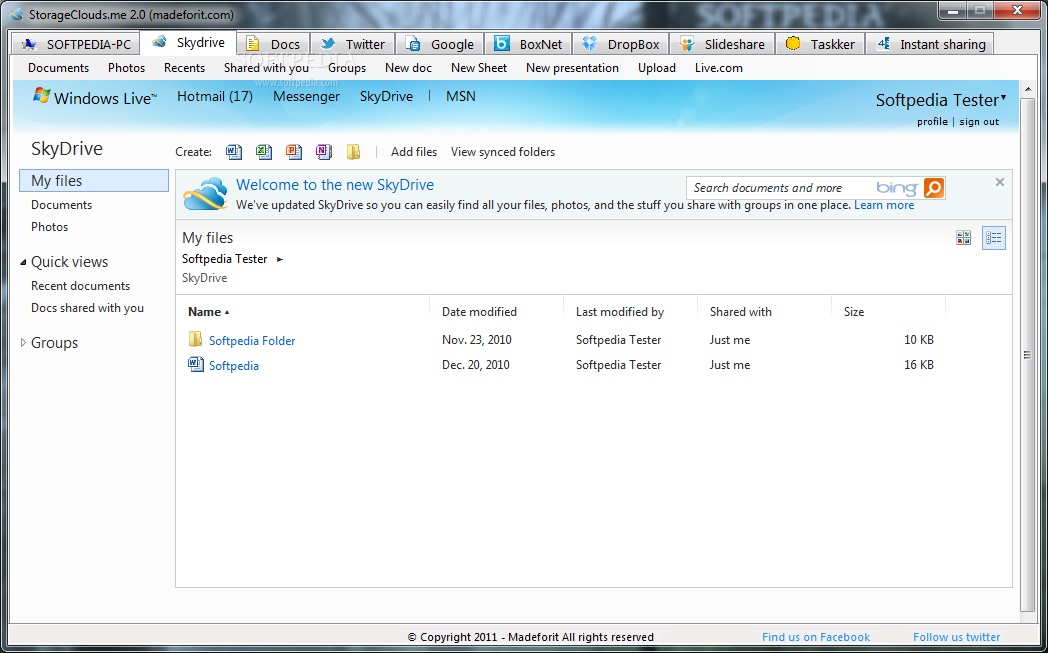
Task: Open Live.com from the toolbar
Action: [718, 68]
